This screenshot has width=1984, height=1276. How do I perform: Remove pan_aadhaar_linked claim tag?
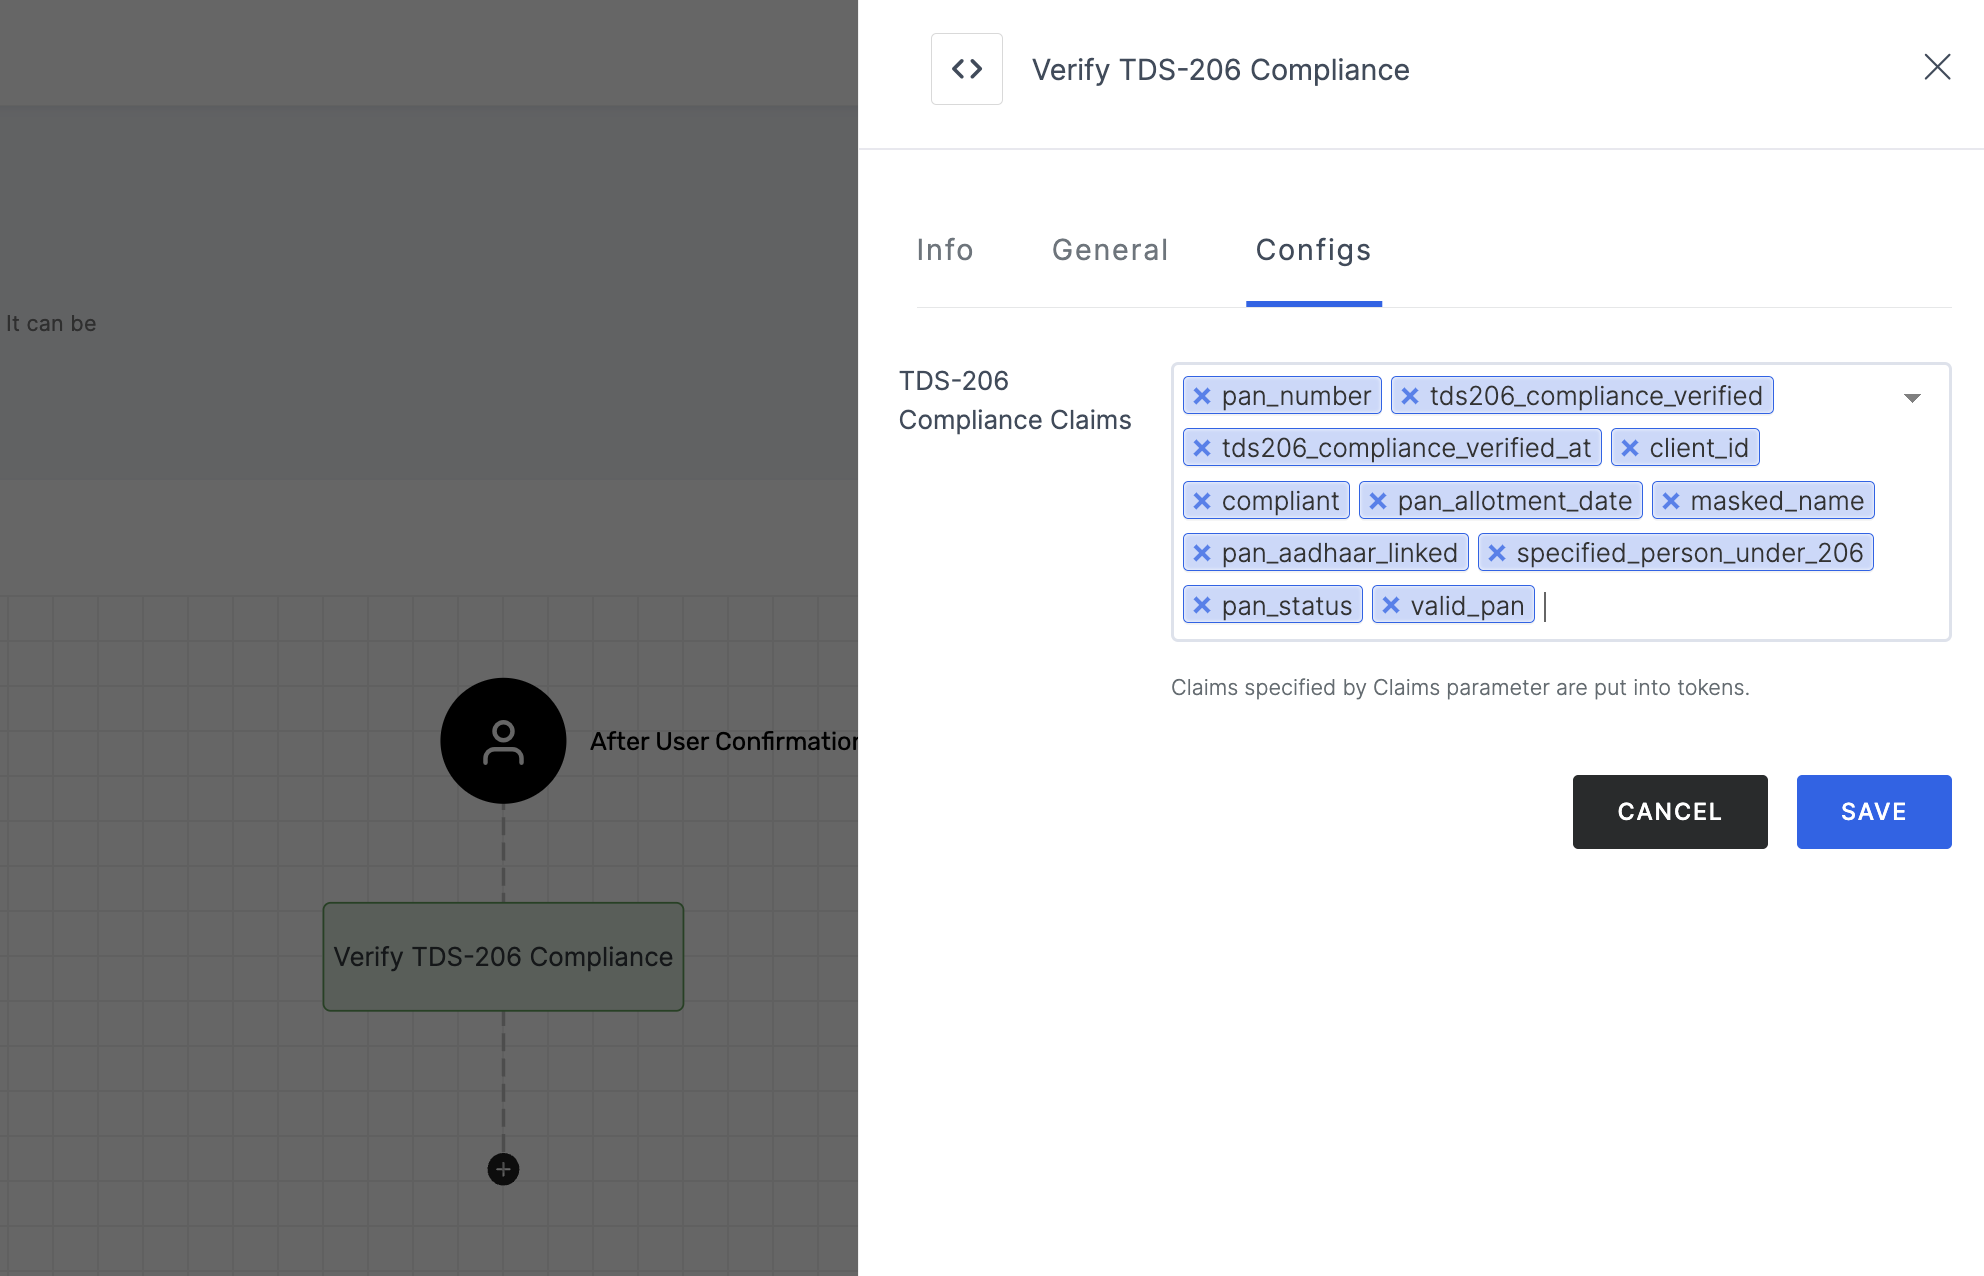[1203, 551]
